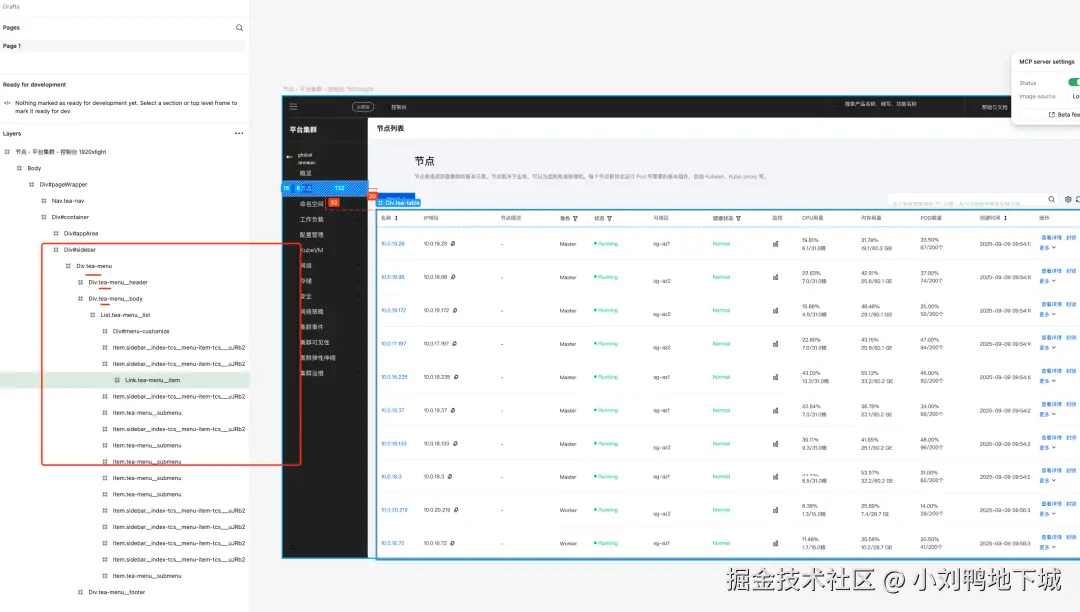This screenshot has width=1080, height=612.
Task: Select the Div#pageWrapper layer
Action: pyautogui.click(x=63, y=184)
